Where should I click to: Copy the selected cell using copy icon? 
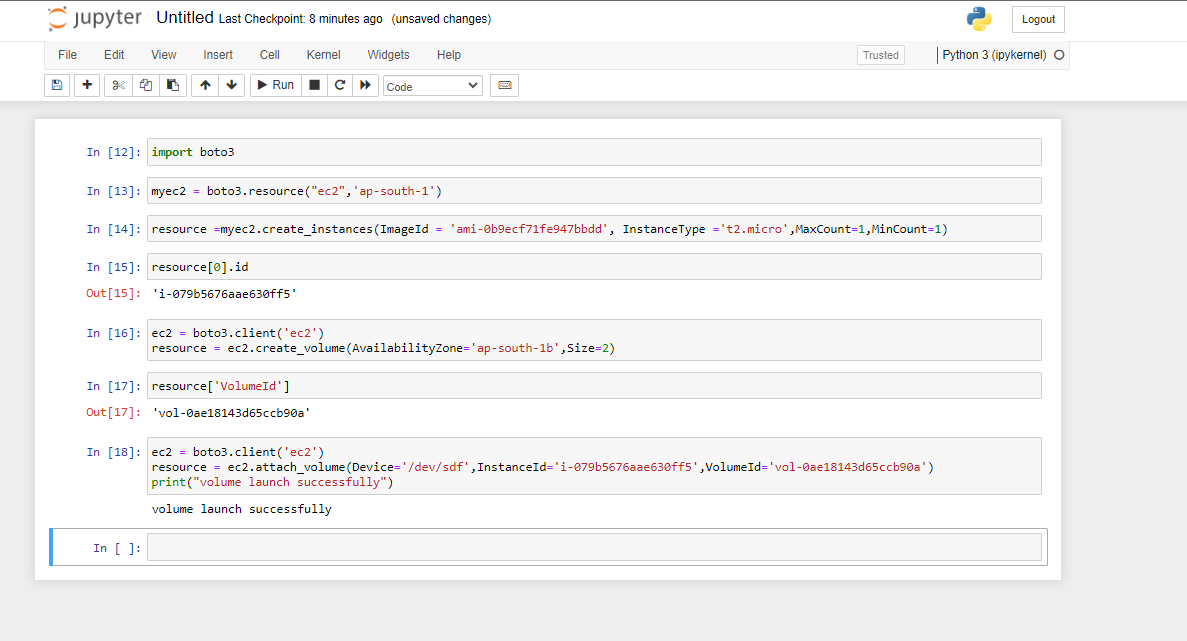click(x=145, y=85)
